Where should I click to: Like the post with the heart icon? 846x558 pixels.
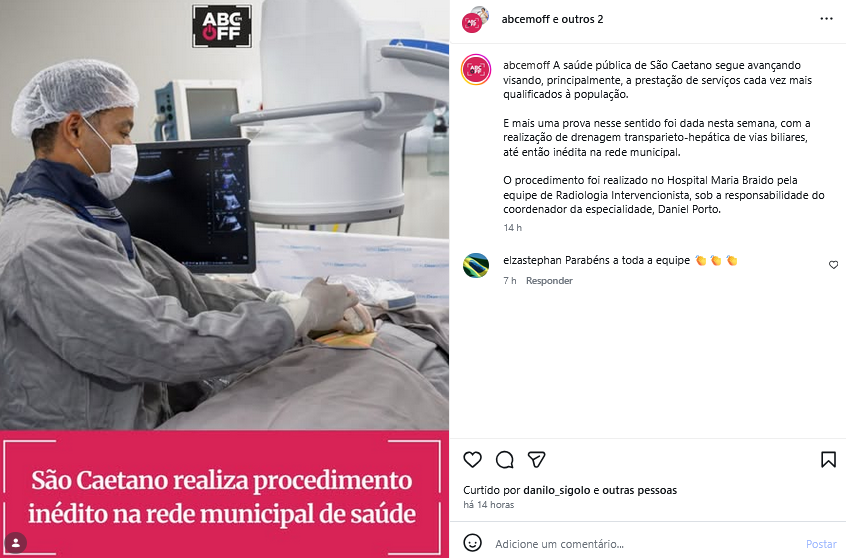point(473,460)
